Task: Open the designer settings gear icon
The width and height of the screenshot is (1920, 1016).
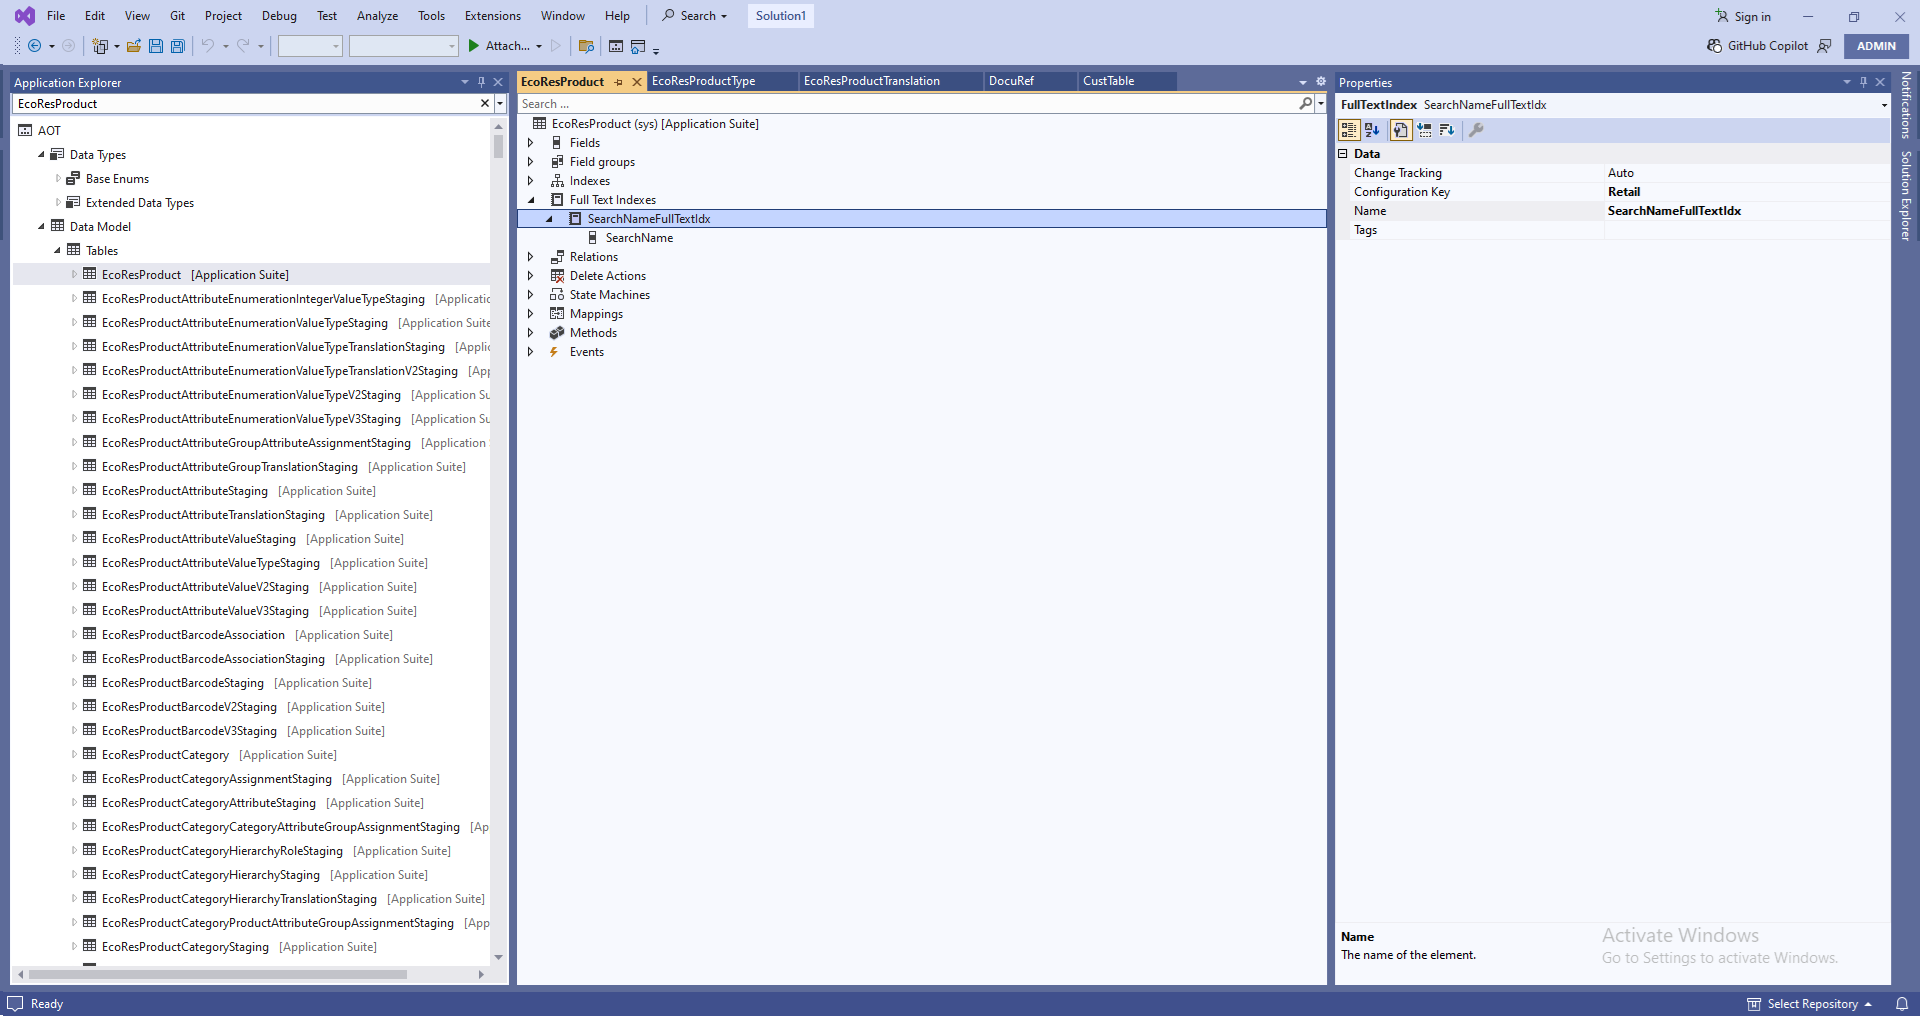Action: point(1320,82)
